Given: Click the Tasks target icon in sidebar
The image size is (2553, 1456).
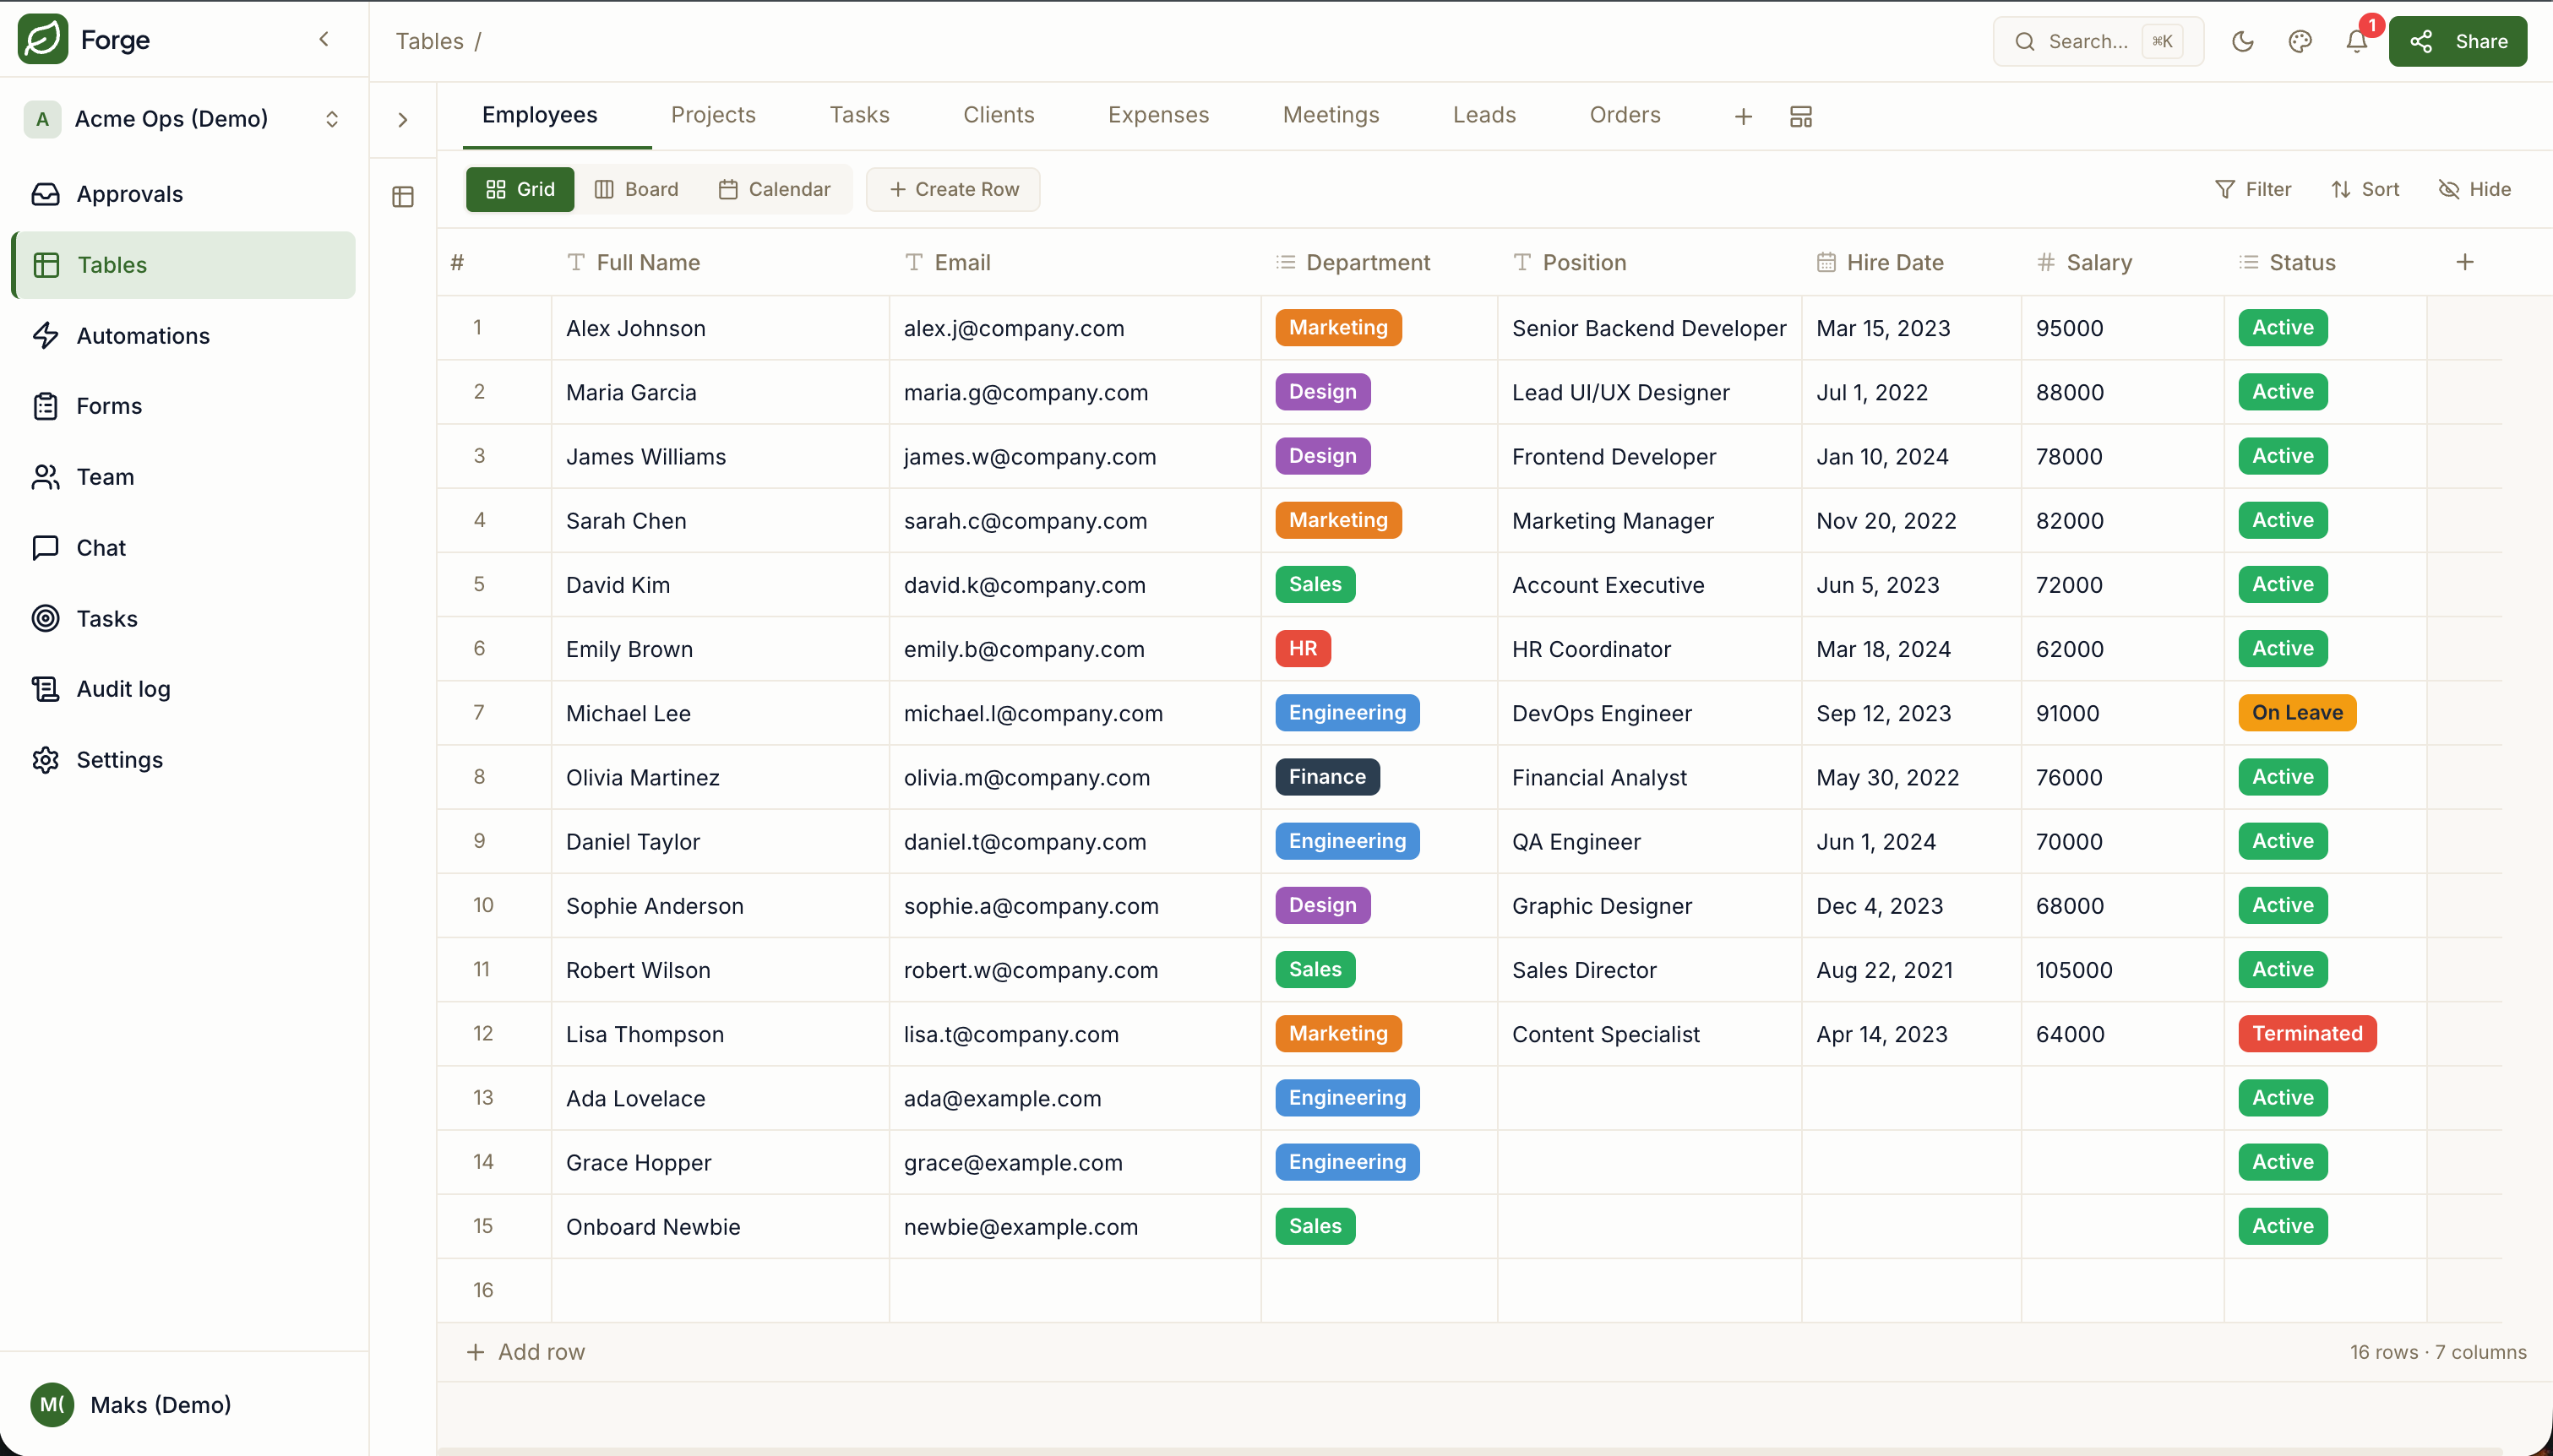Looking at the screenshot, I should (x=45, y=619).
